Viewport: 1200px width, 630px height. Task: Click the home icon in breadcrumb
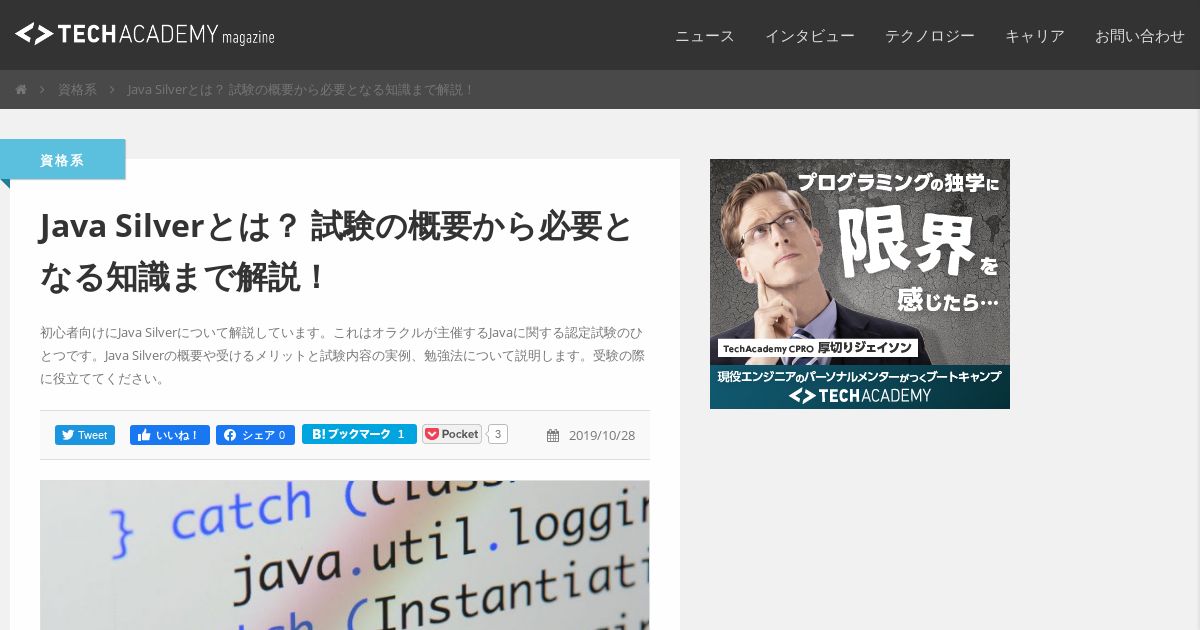[21, 90]
